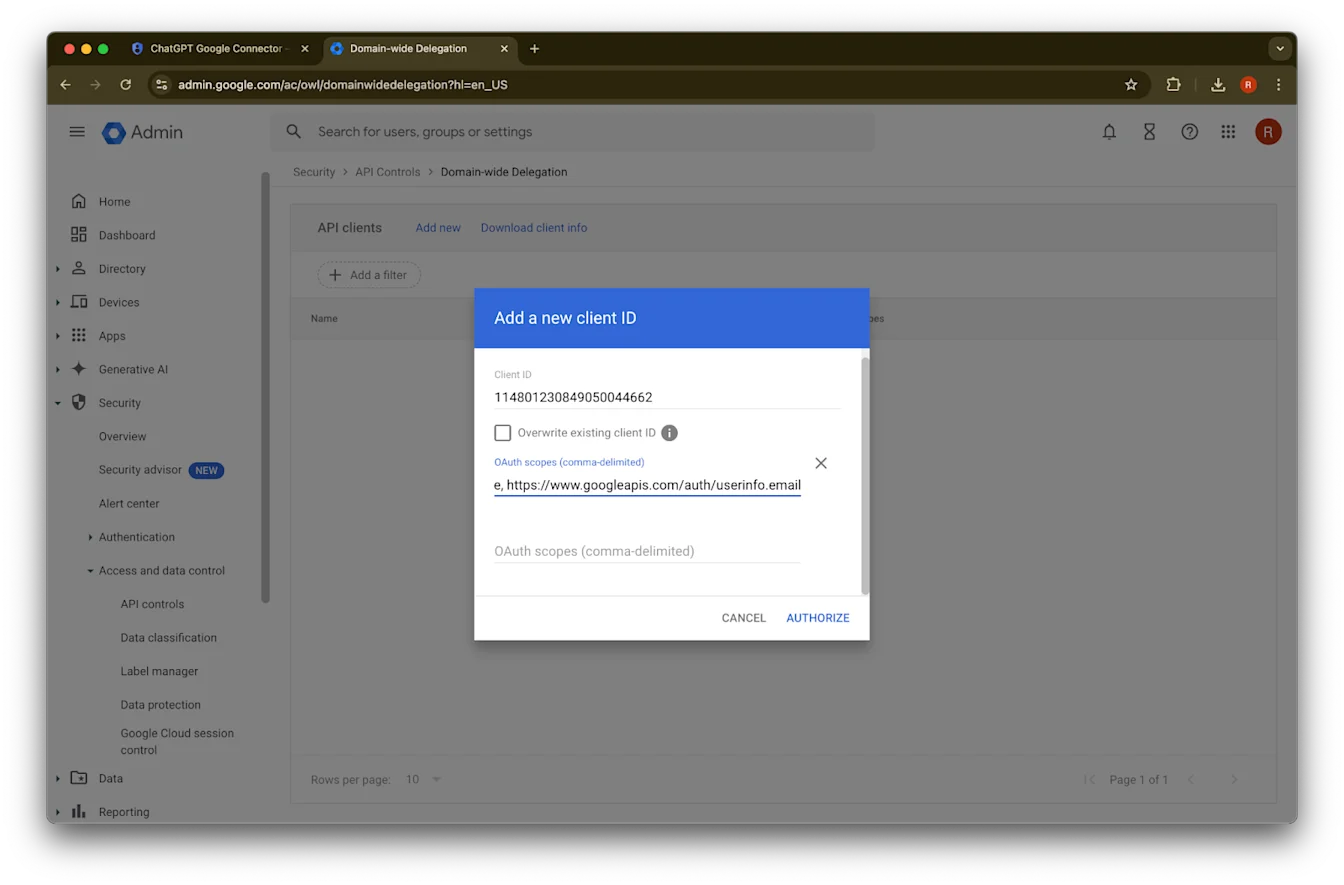
Task: Expand the Generative AI section arrow
Action: 58,369
